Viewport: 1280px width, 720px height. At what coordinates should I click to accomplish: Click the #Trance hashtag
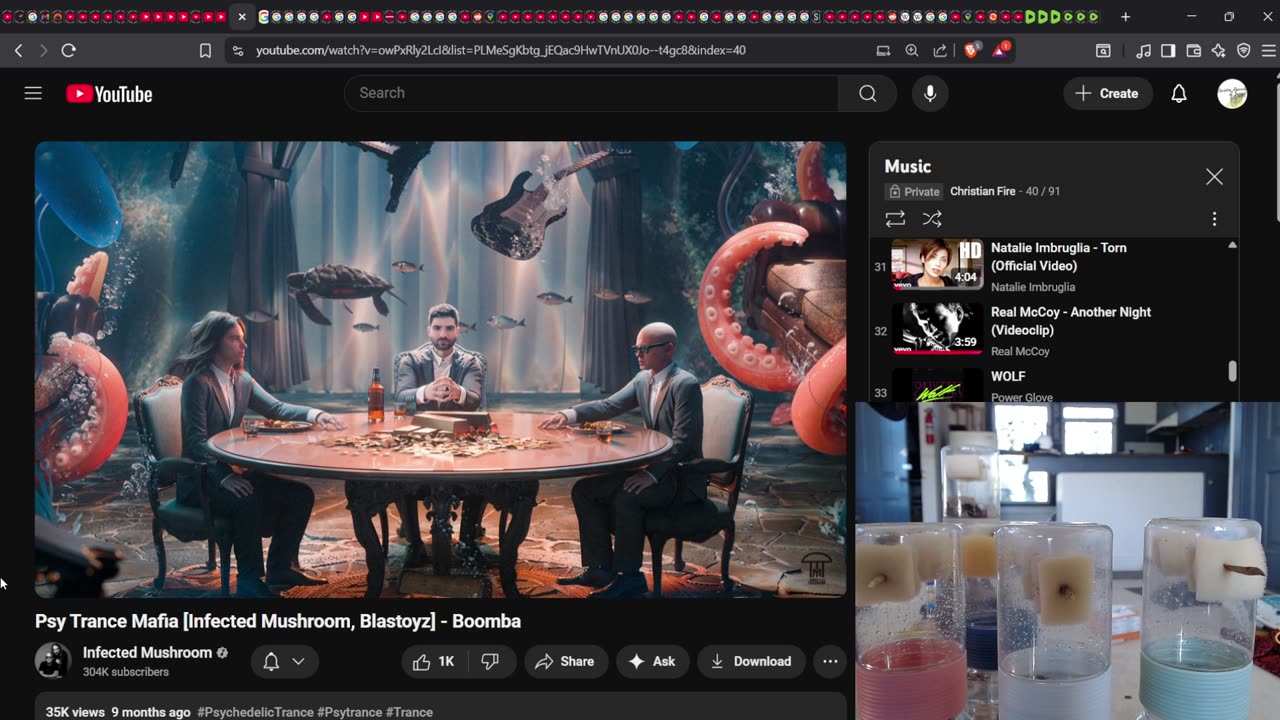click(409, 712)
